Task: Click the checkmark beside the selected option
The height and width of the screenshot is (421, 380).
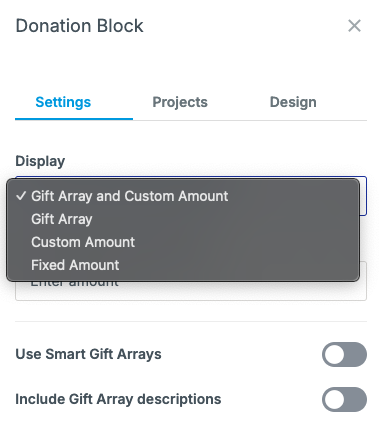Action: click(x=21, y=196)
